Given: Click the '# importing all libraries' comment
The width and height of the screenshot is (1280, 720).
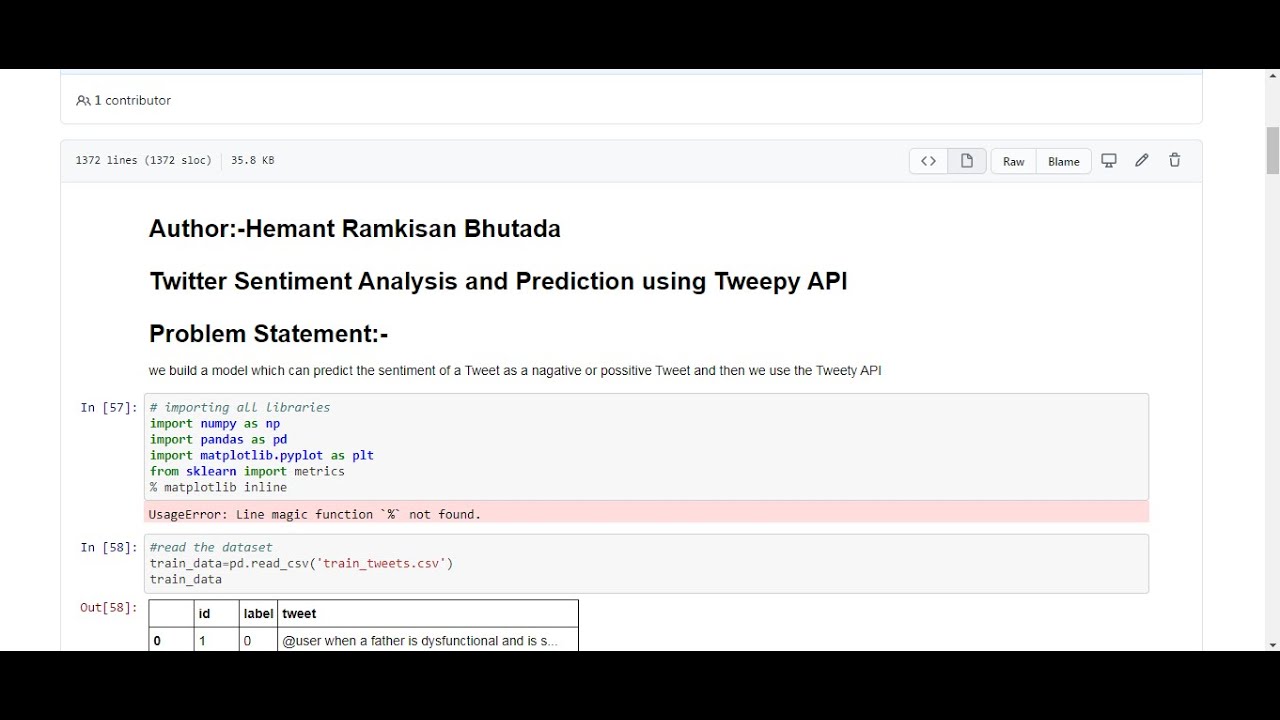Looking at the screenshot, I should point(240,407).
